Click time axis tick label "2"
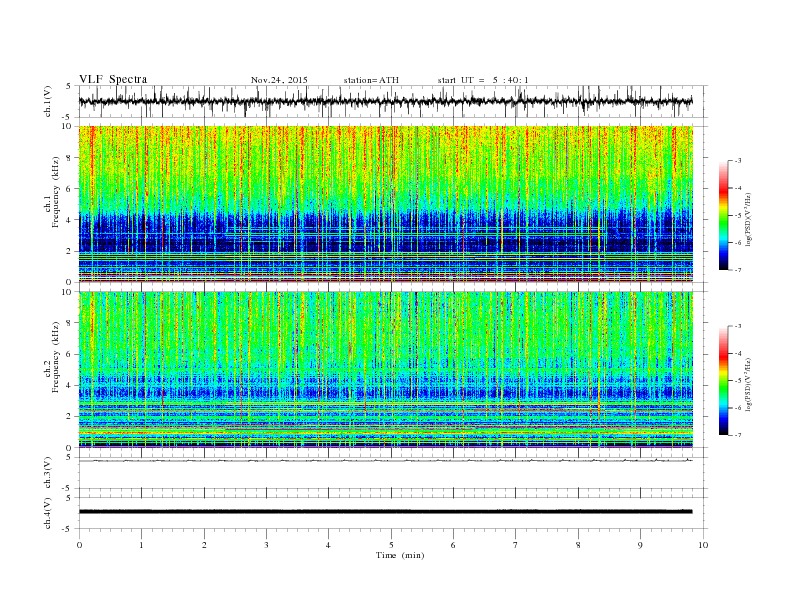 204,545
